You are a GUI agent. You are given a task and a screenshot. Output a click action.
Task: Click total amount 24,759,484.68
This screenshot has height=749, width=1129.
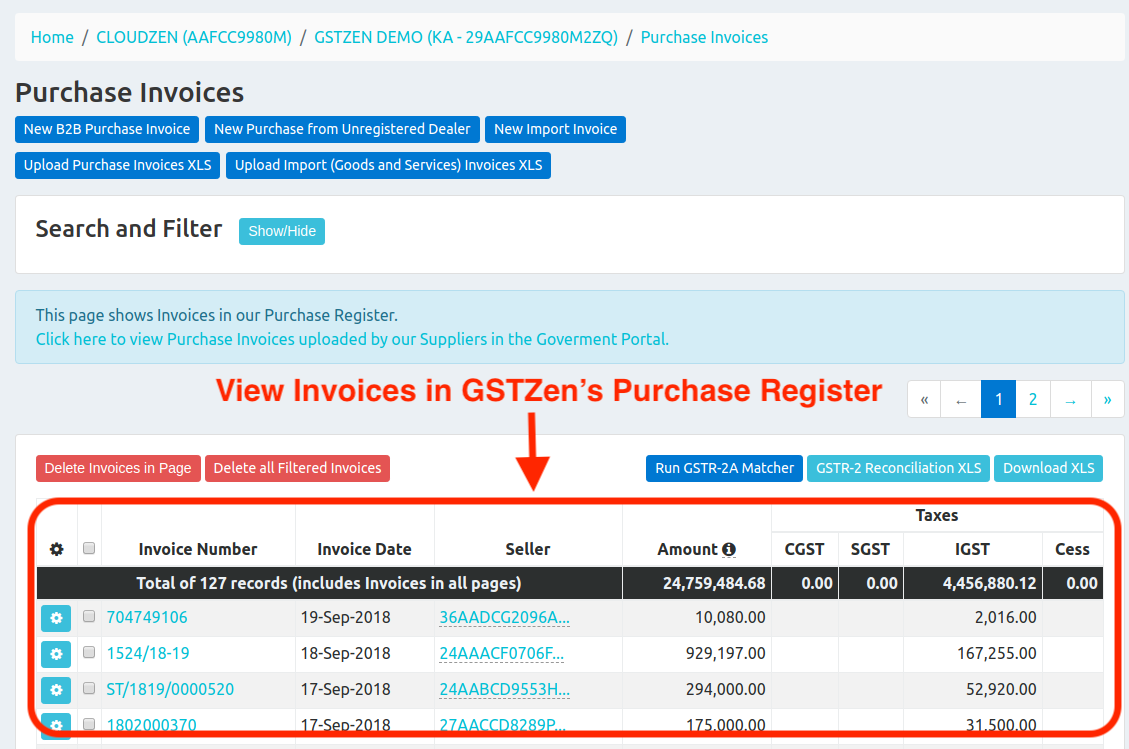714,583
